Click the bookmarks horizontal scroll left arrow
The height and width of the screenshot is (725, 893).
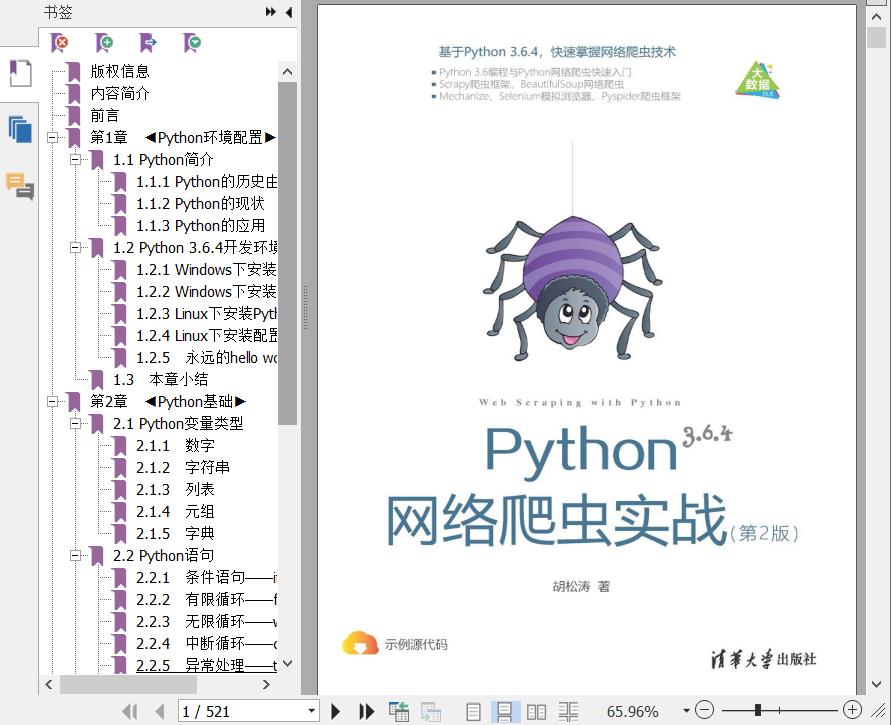pyautogui.click(x=49, y=685)
